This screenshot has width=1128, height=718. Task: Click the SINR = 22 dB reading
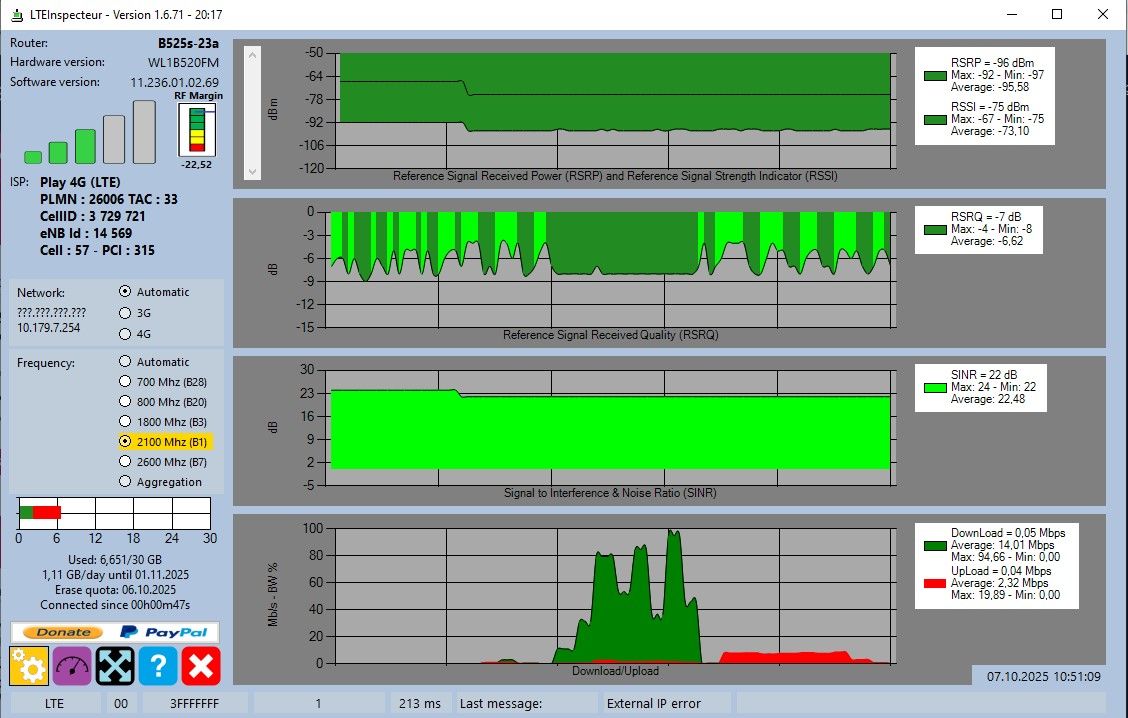(x=984, y=375)
